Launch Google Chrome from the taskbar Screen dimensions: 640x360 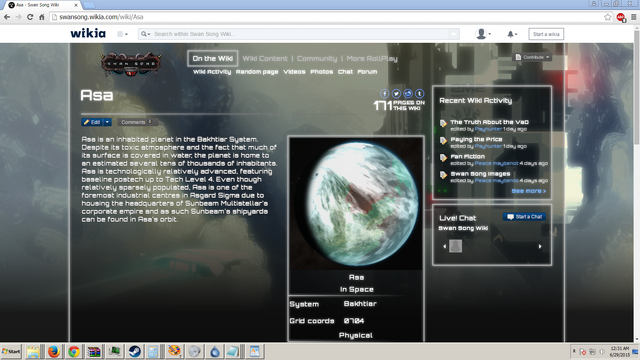pos(74,351)
